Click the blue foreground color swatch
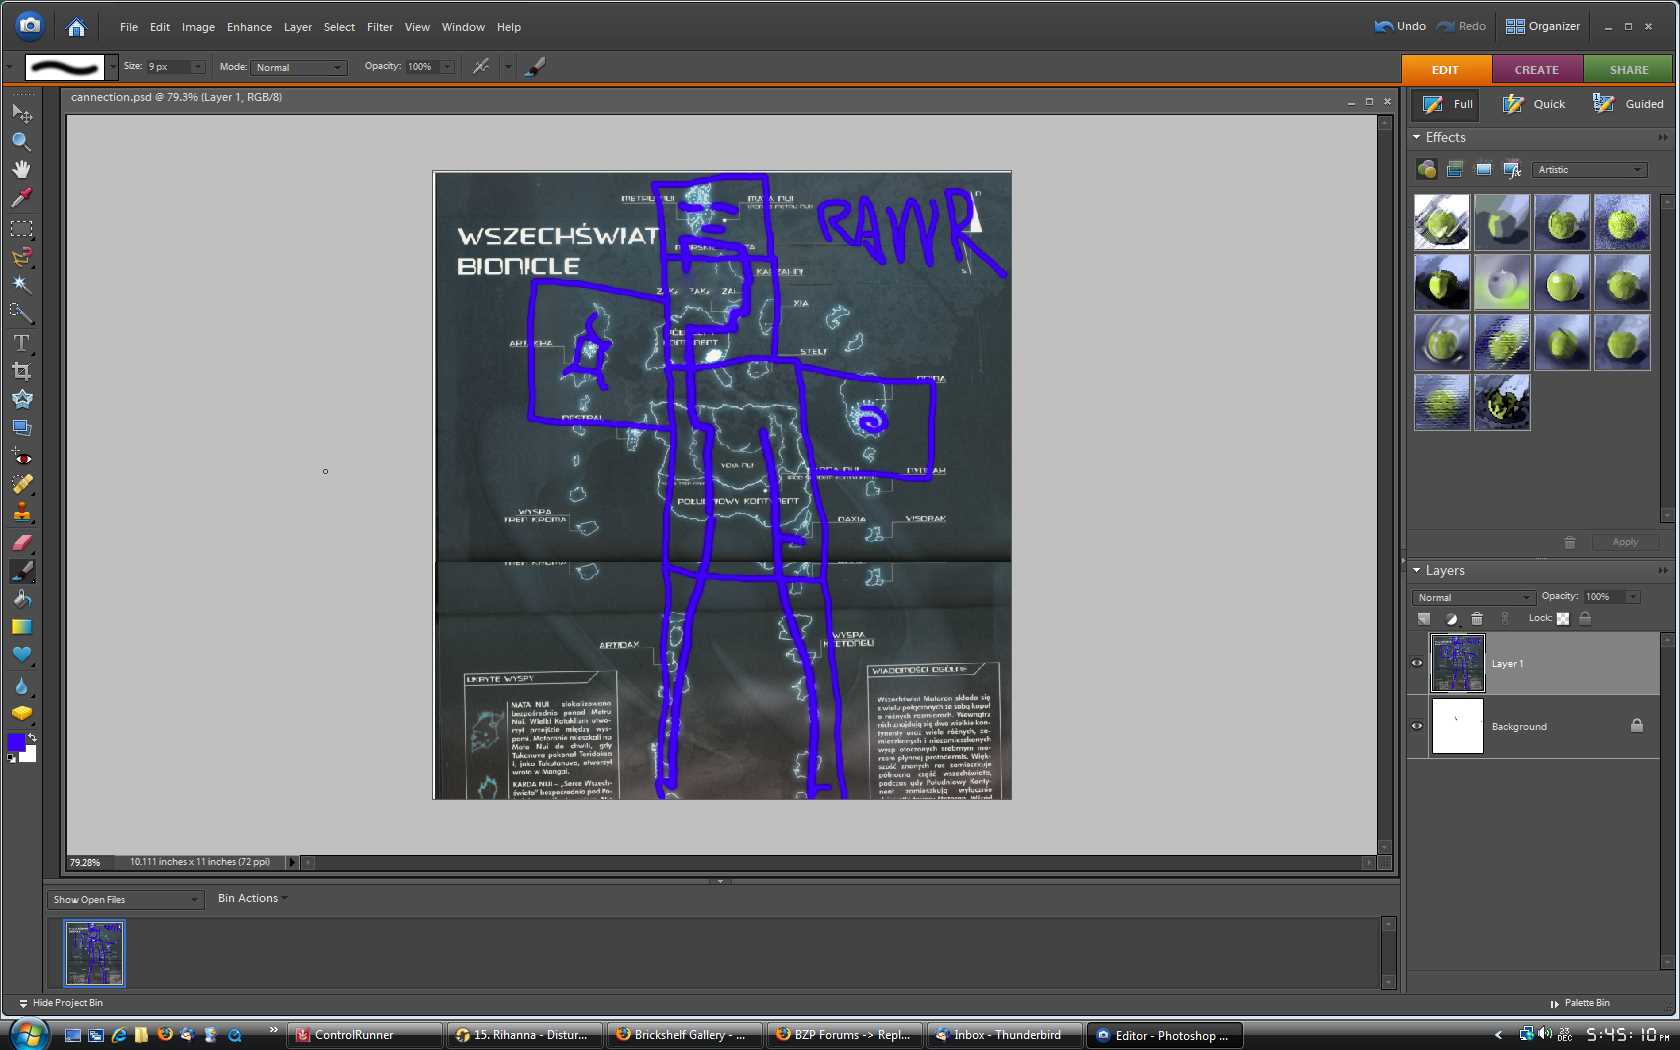Screen dimensions: 1680x1050 coord(16,742)
